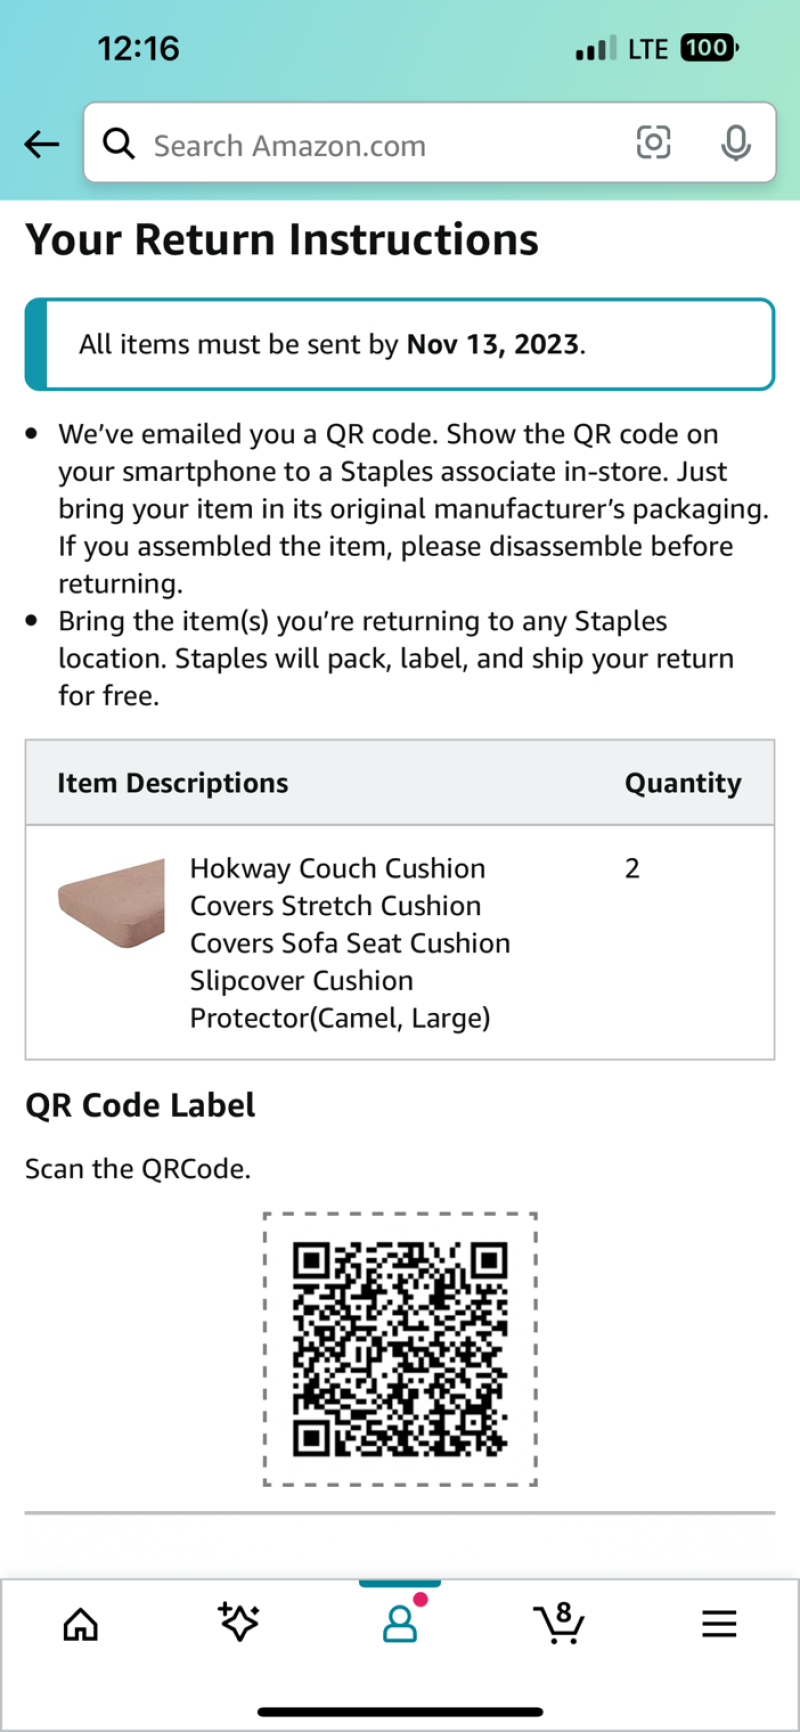Tap the Hokway Couch Cushion Covers description
The height and width of the screenshot is (1732, 800).
pos(350,943)
